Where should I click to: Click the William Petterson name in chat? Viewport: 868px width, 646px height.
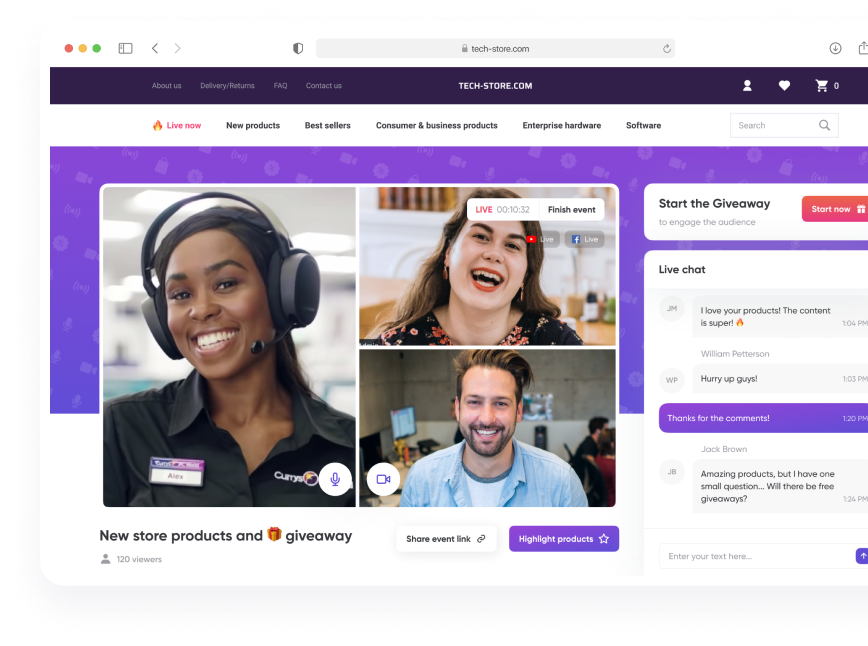(x=735, y=354)
